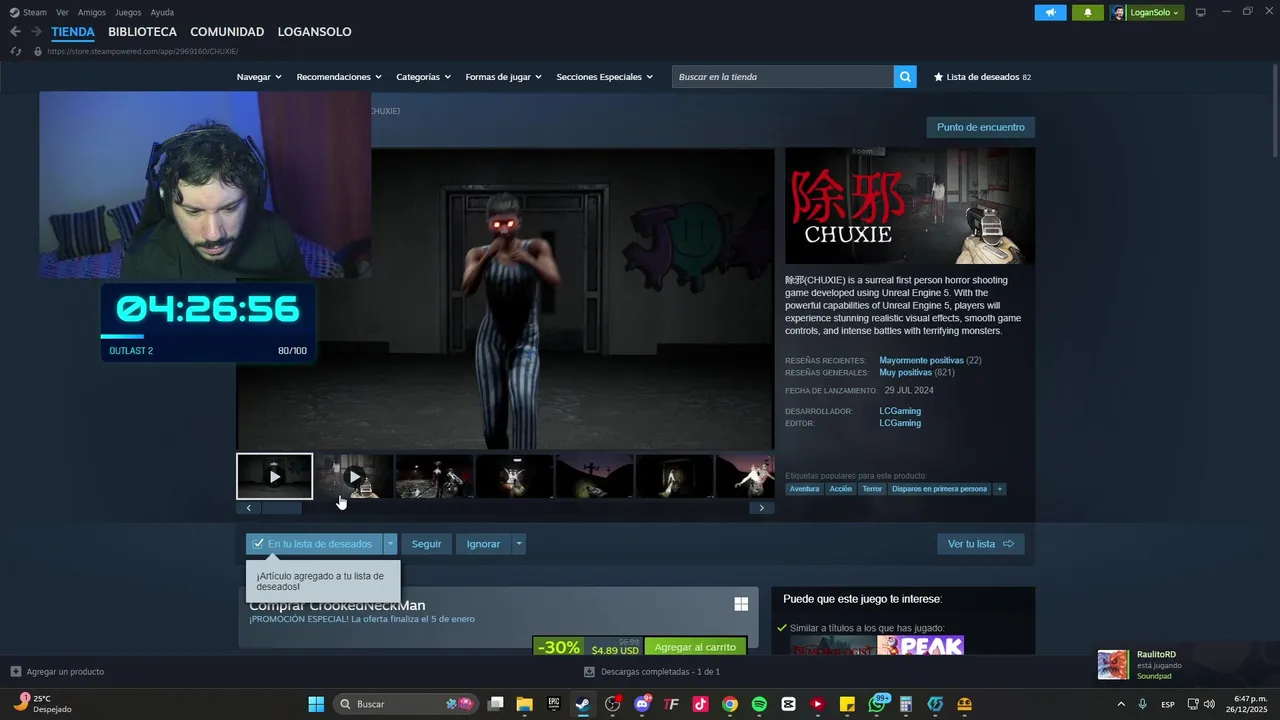The width and height of the screenshot is (1280, 720).
Task: Move media strip back with left arrow
Action: pyautogui.click(x=249, y=508)
